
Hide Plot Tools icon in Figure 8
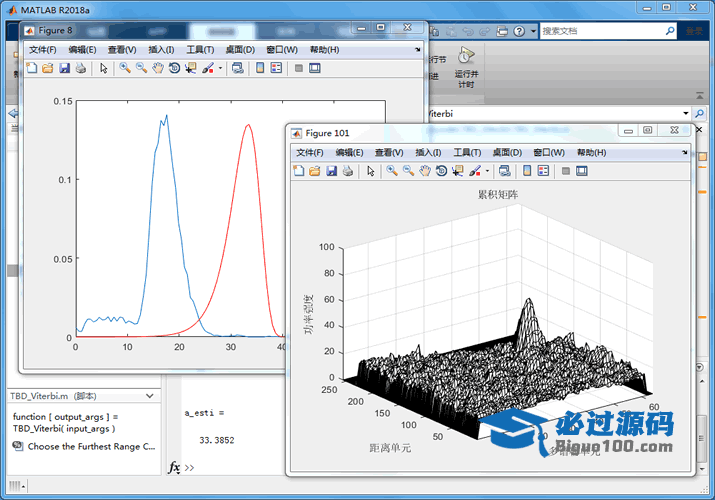point(299,68)
